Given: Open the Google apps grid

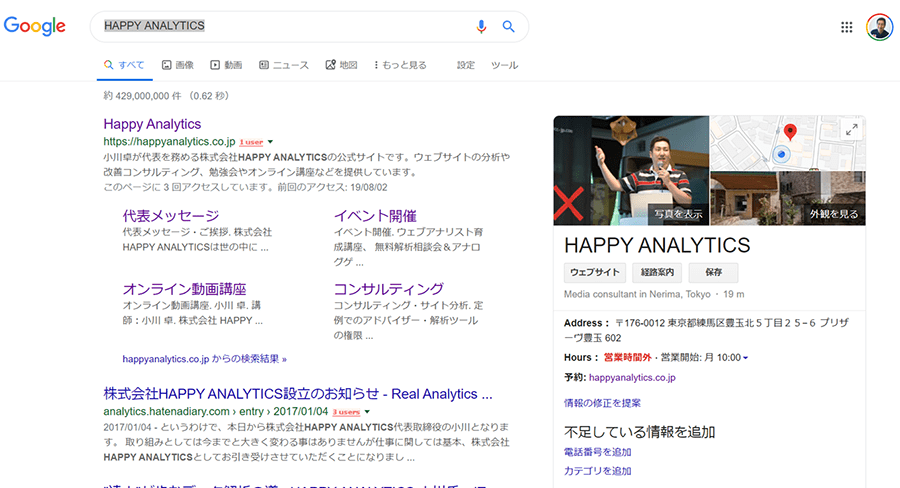Looking at the screenshot, I should pyautogui.click(x=847, y=27).
